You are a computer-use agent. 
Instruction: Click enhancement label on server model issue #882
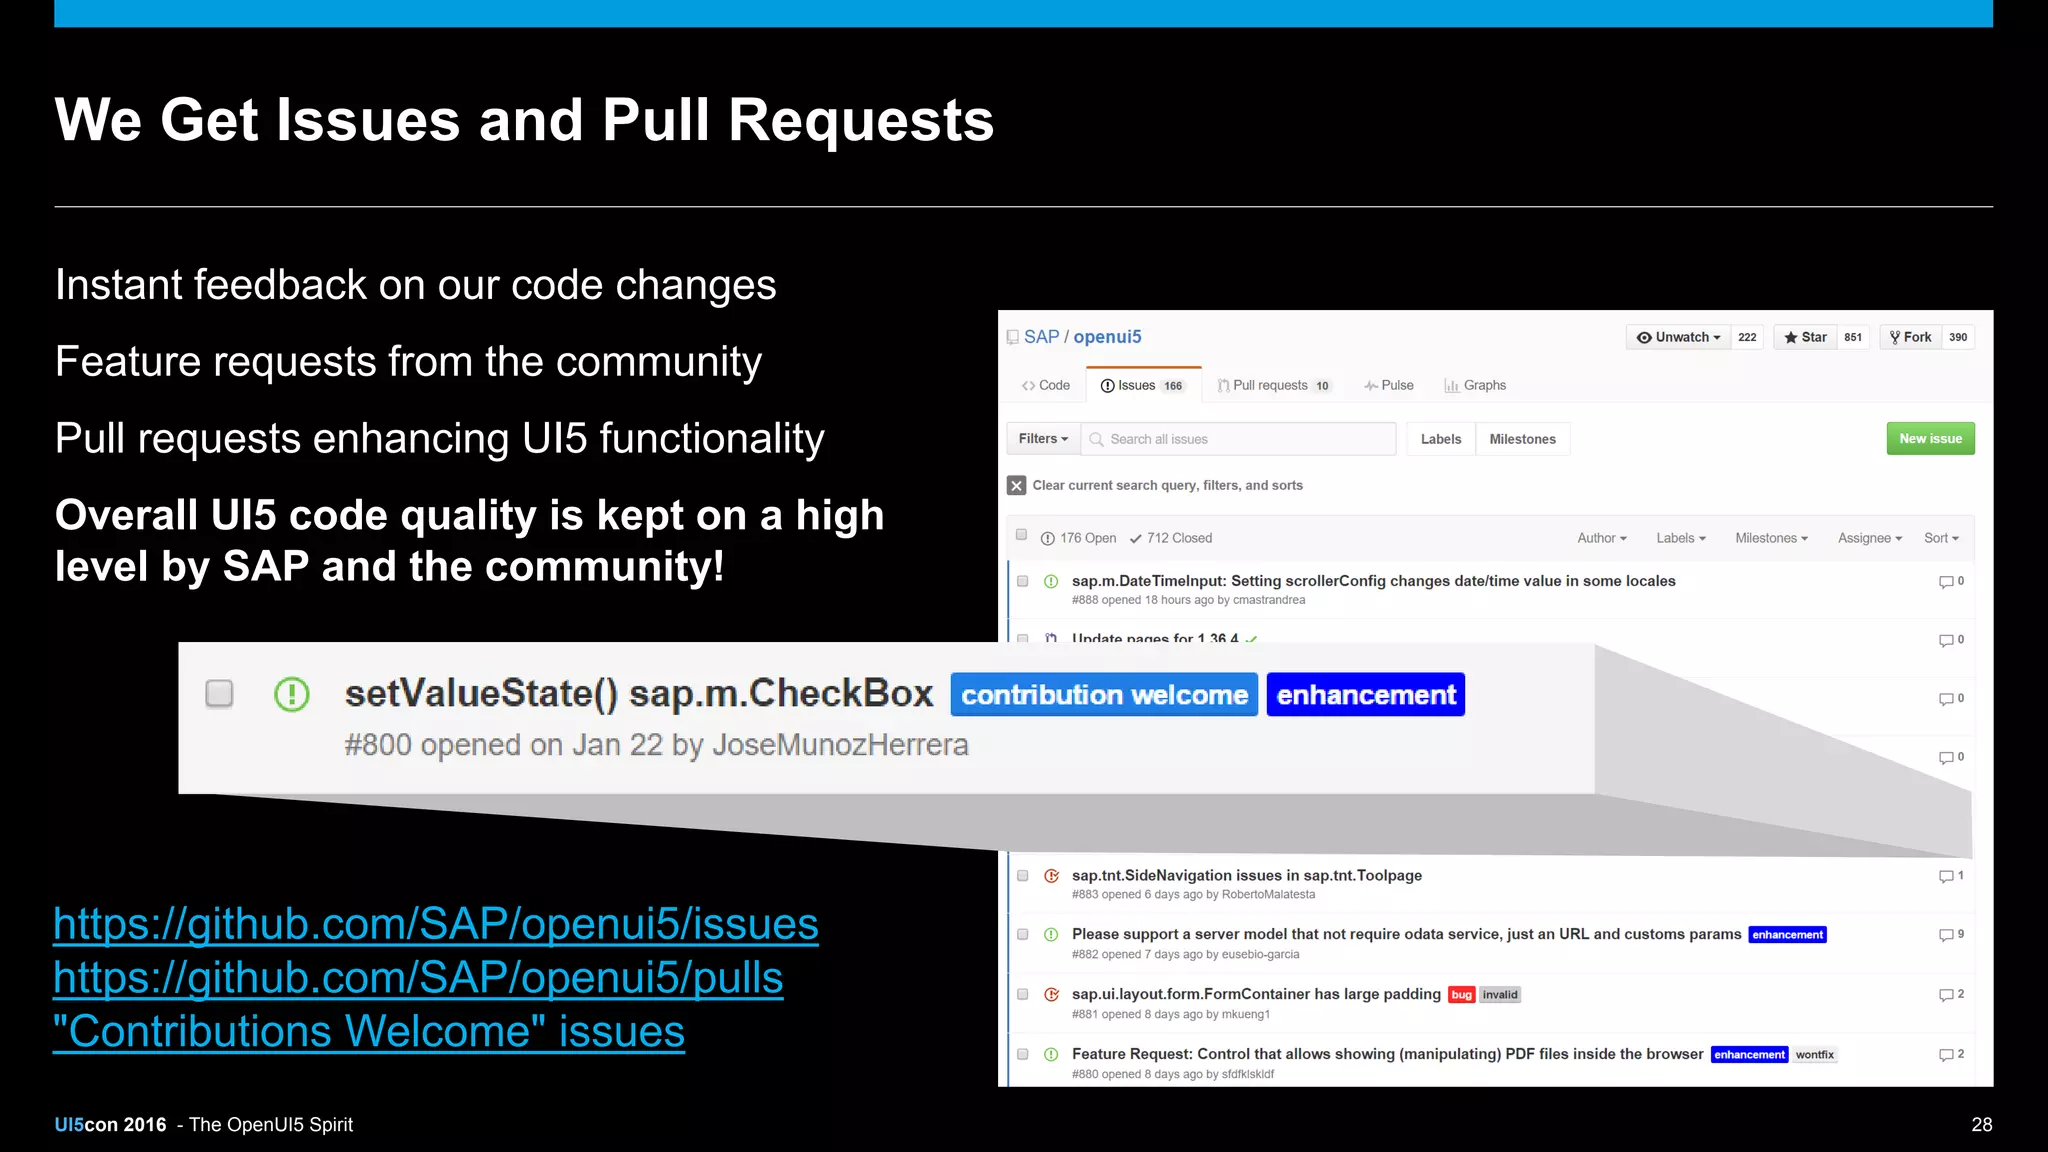click(x=1787, y=935)
